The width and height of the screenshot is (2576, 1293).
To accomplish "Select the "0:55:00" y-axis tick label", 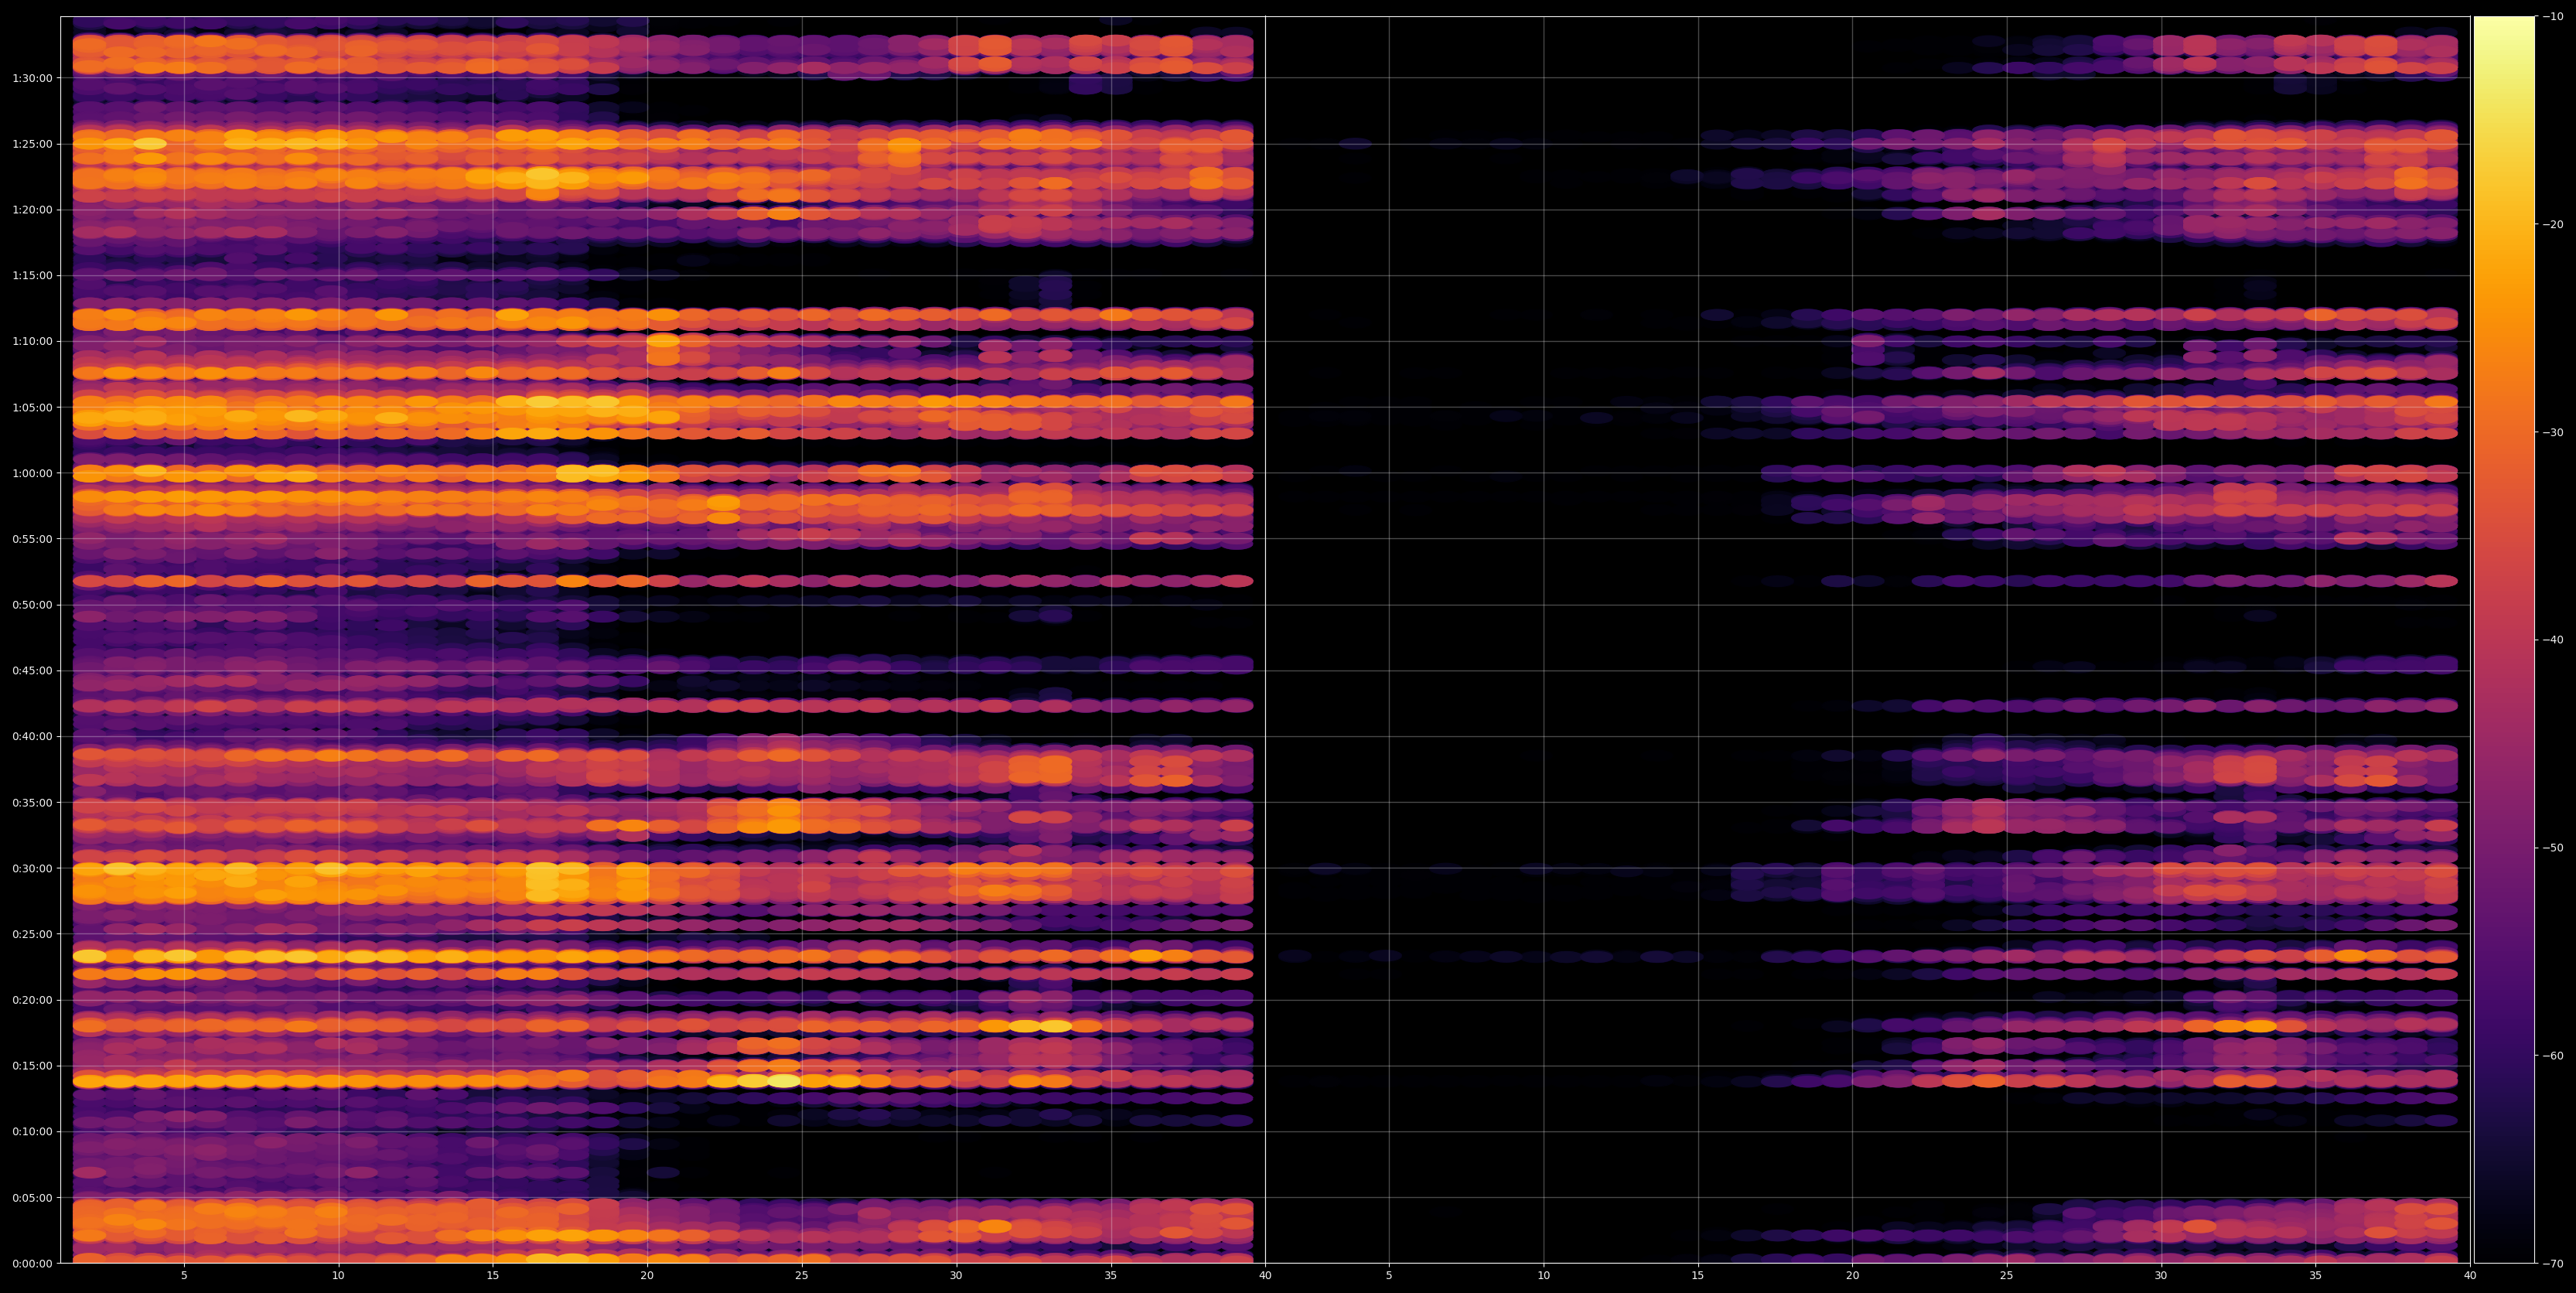I will point(32,539).
